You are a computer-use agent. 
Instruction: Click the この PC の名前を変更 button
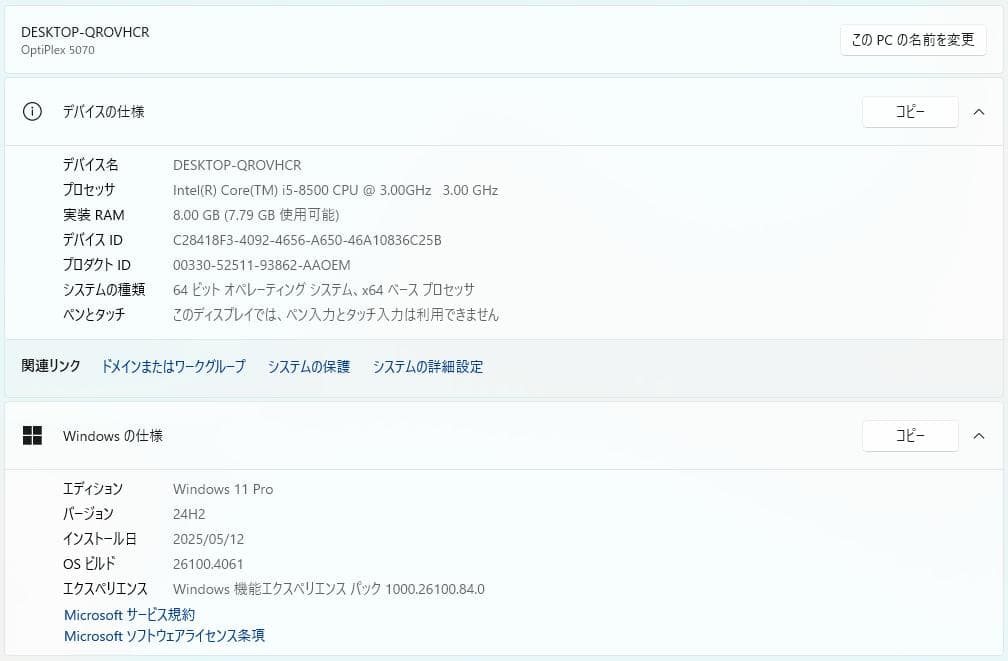[911, 40]
